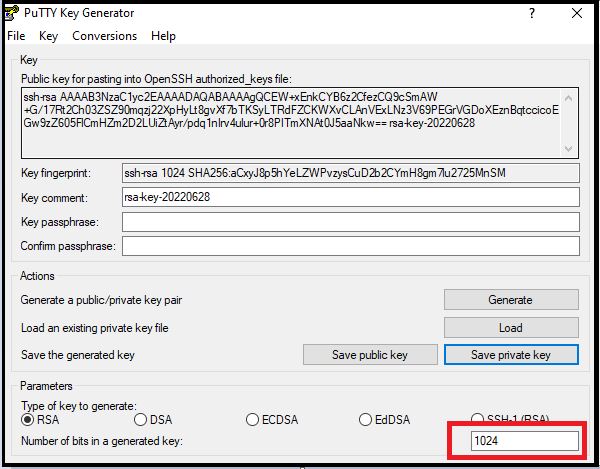This screenshot has width=600, height=469.
Task: Click Save public key button
Action: click(x=370, y=355)
